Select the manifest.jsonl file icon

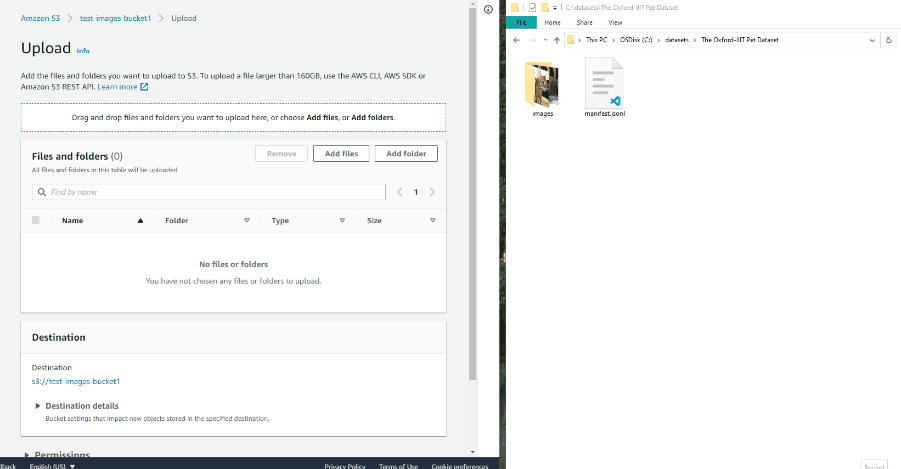click(x=604, y=83)
